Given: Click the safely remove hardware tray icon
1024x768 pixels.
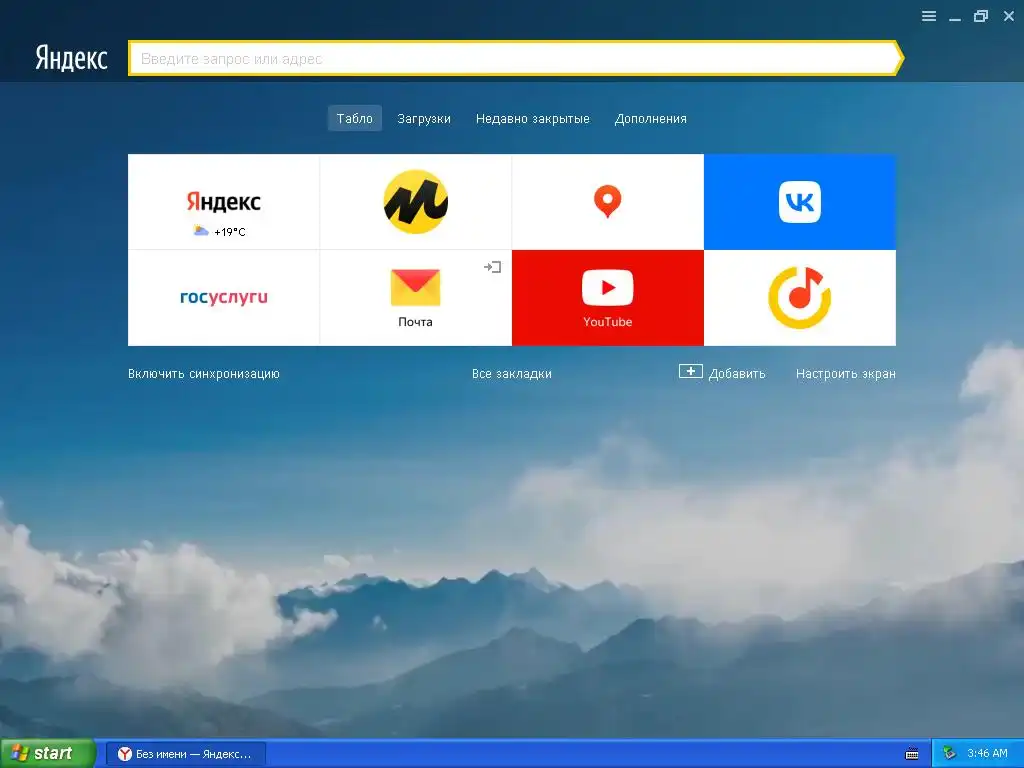Looking at the screenshot, I should pos(950,754).
